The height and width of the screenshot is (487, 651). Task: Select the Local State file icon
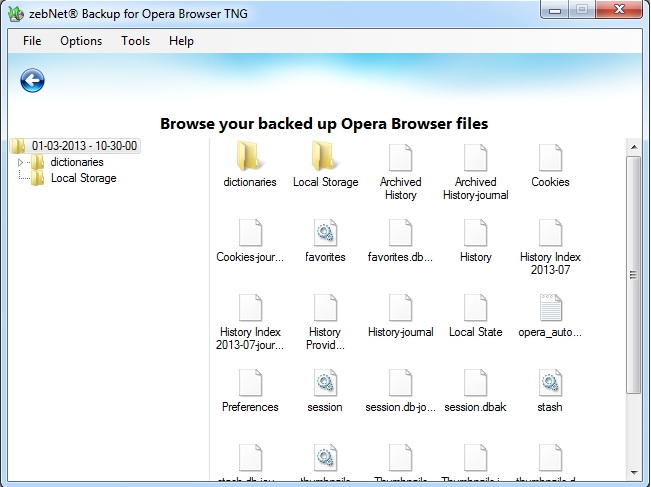[x=475, y=308]
